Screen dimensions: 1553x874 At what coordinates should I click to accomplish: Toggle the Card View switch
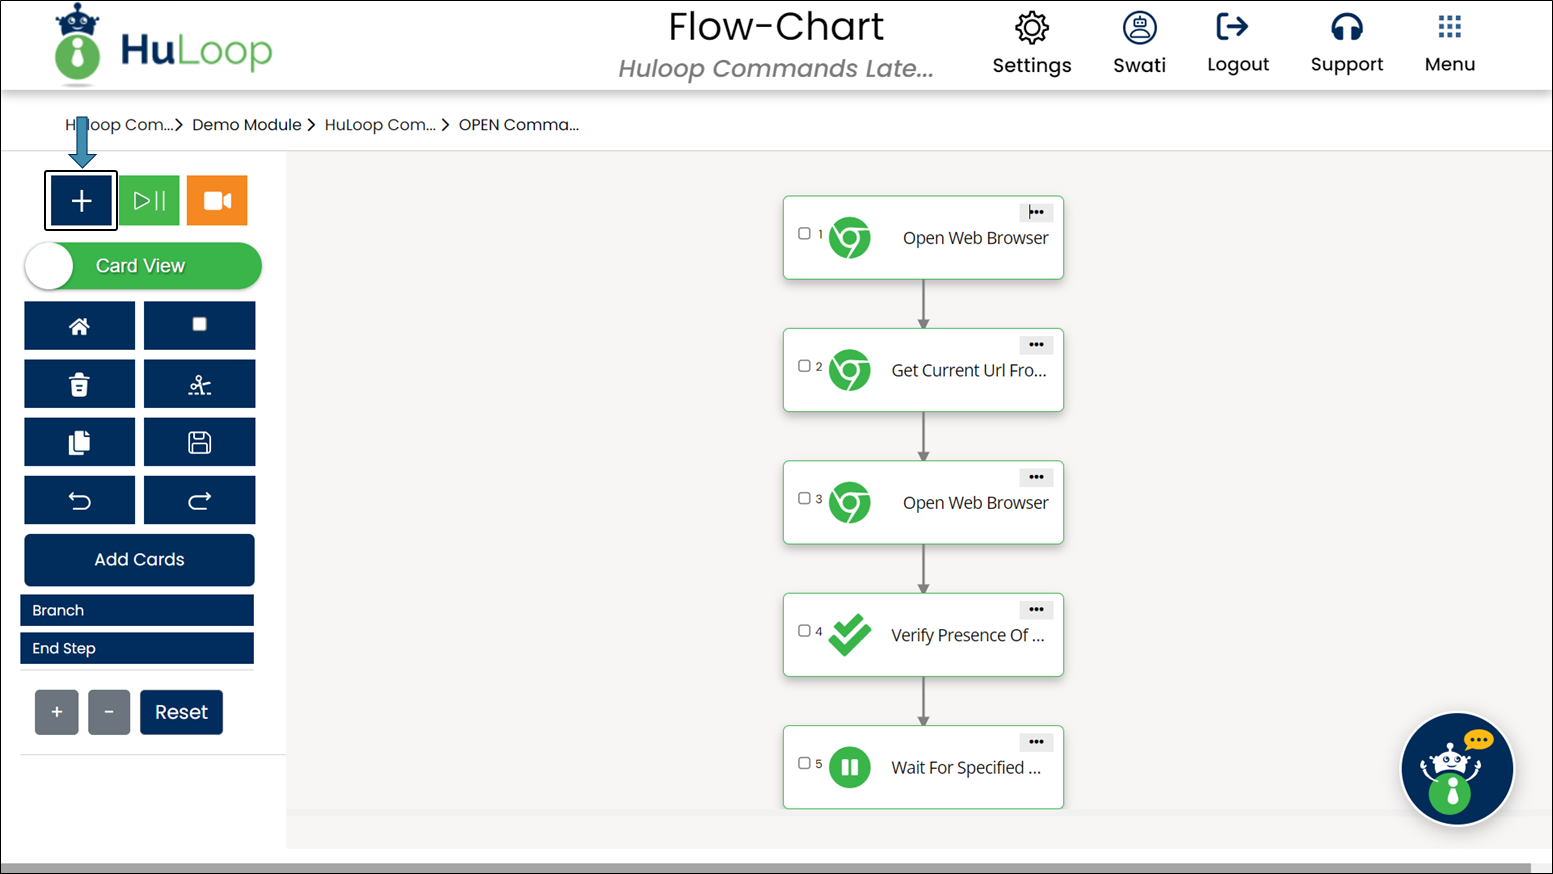(x=143, y=266)
